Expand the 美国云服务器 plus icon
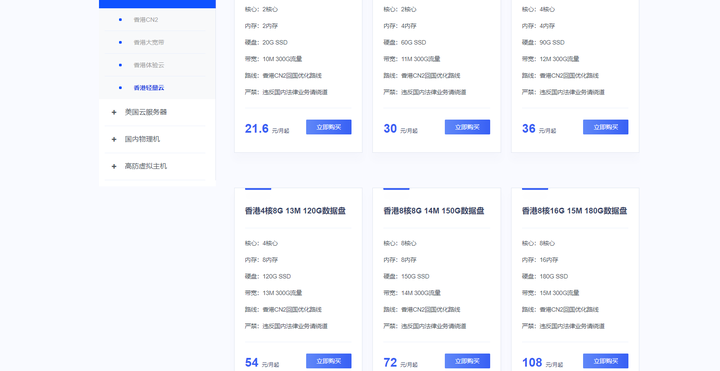 coord(114,112)
